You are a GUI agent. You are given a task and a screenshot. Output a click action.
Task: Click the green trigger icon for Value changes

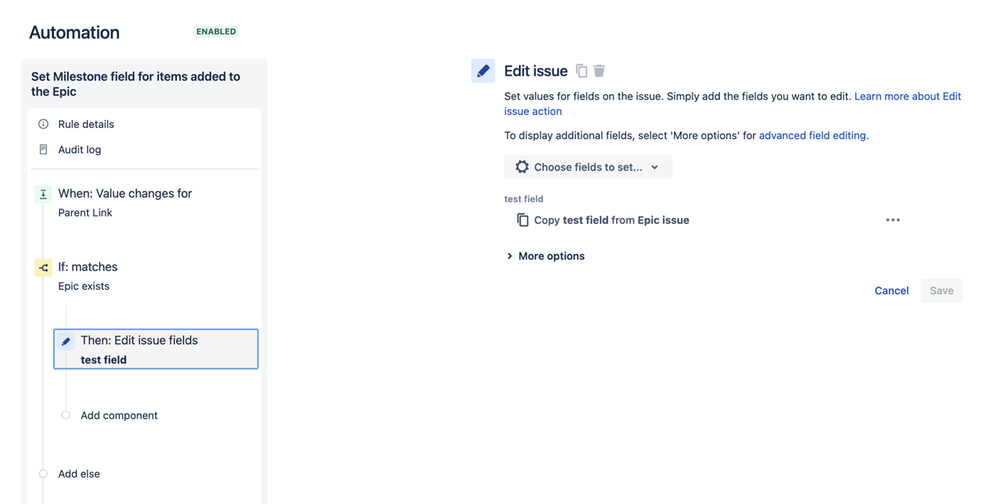(43, 194)
